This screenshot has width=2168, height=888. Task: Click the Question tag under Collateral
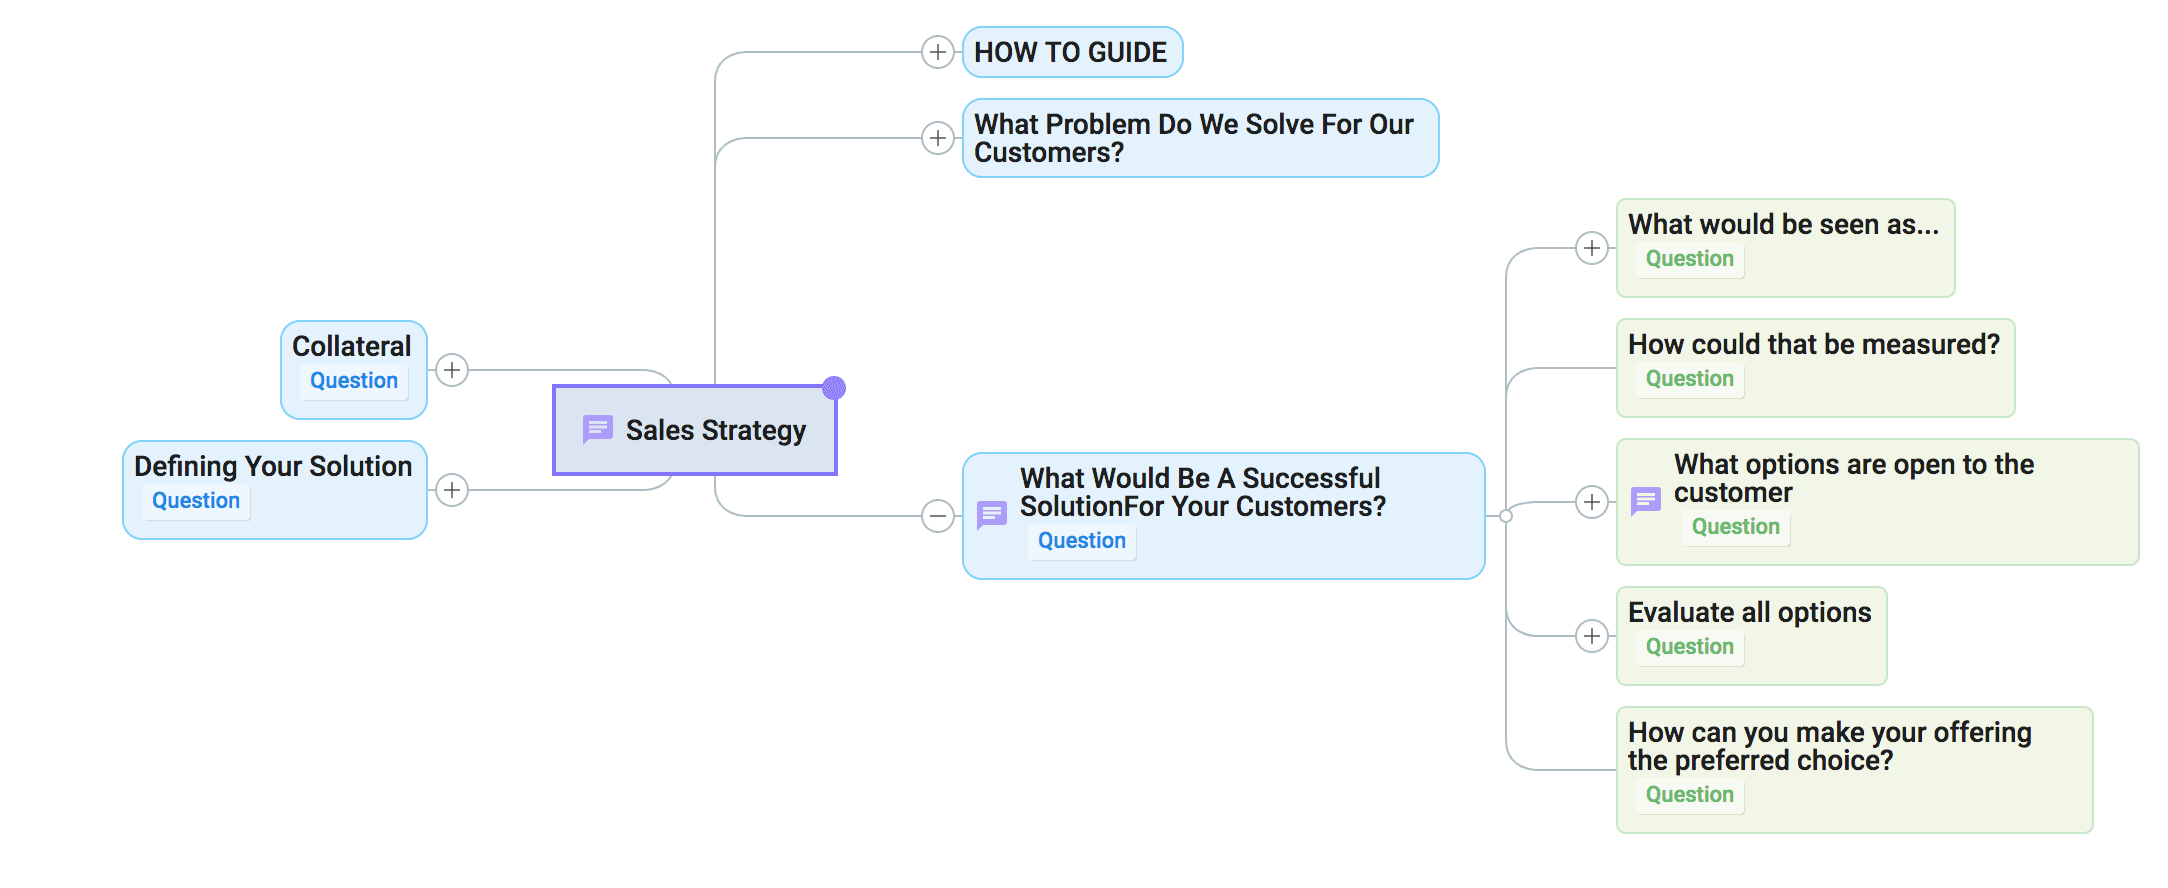354,381
